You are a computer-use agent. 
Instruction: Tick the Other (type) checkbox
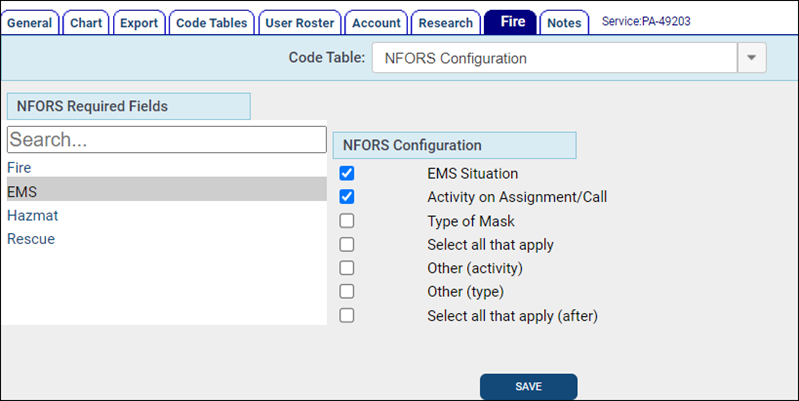pyautogui.click(x=347, y=291)
